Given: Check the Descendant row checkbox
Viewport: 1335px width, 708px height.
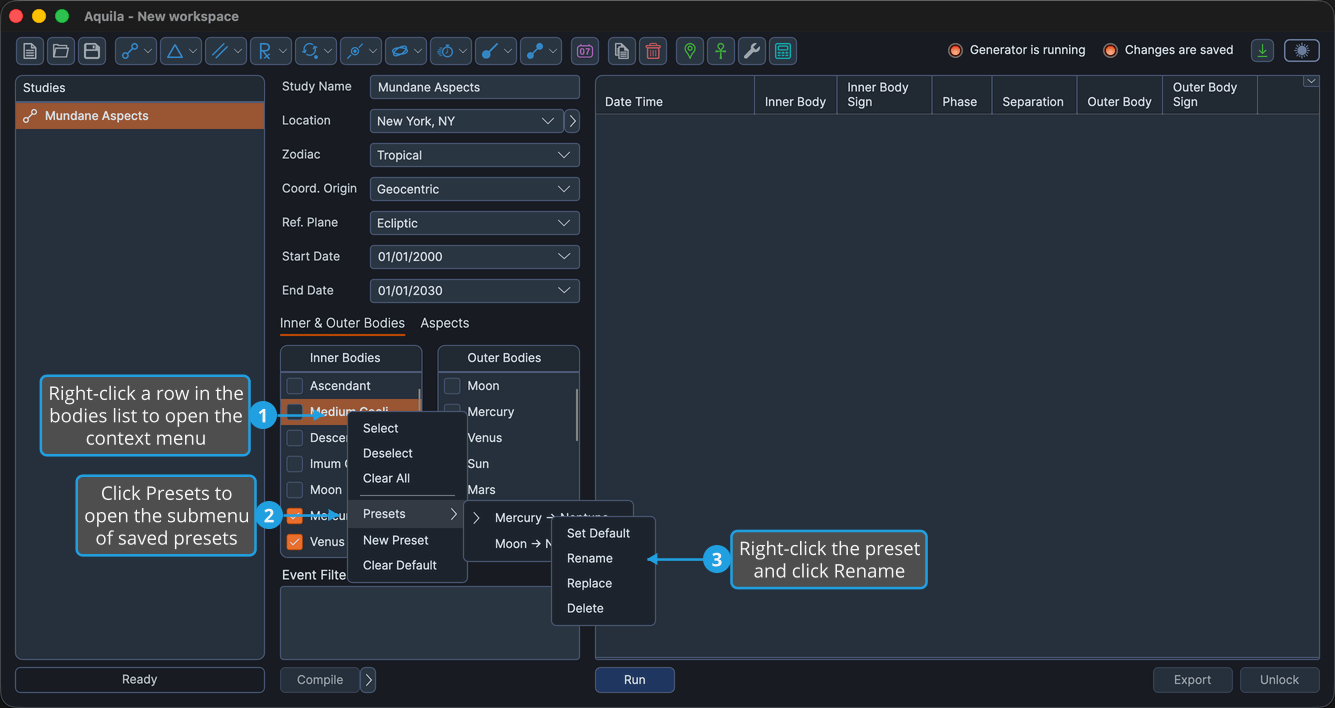Looking at the screenshot, I should 295,438.
